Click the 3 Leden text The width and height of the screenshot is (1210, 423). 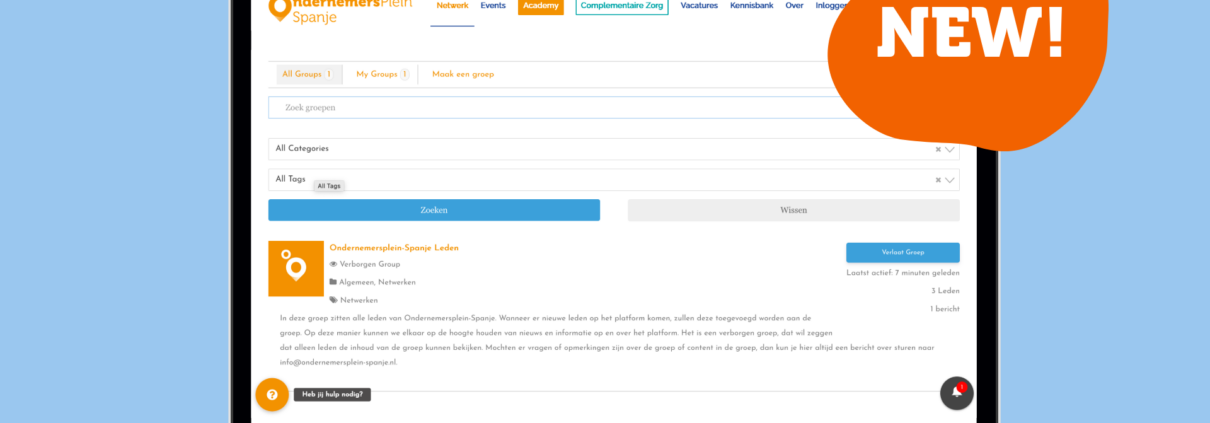(x=945, y=291)
